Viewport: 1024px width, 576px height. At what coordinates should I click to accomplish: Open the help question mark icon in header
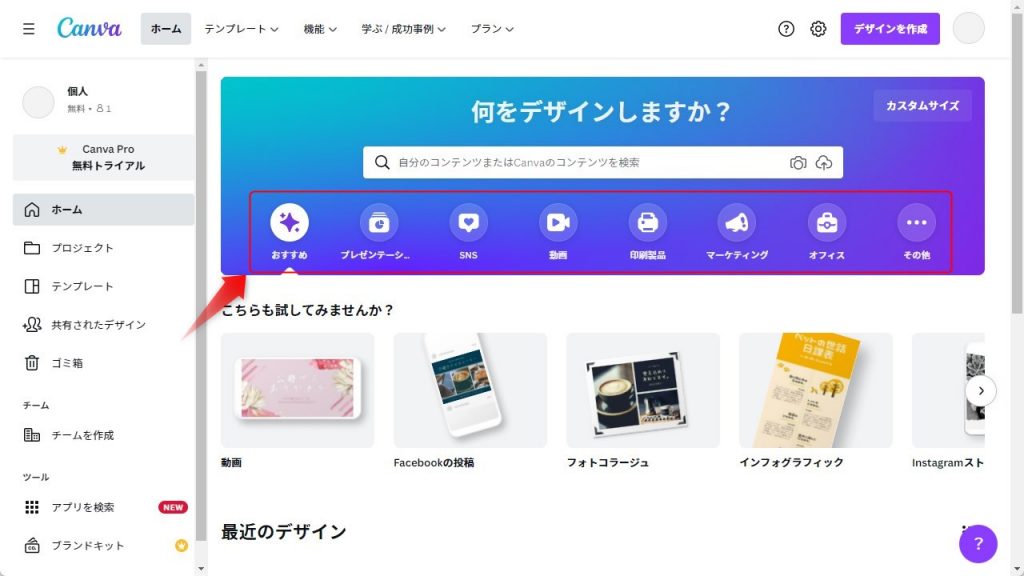point(786,29)
